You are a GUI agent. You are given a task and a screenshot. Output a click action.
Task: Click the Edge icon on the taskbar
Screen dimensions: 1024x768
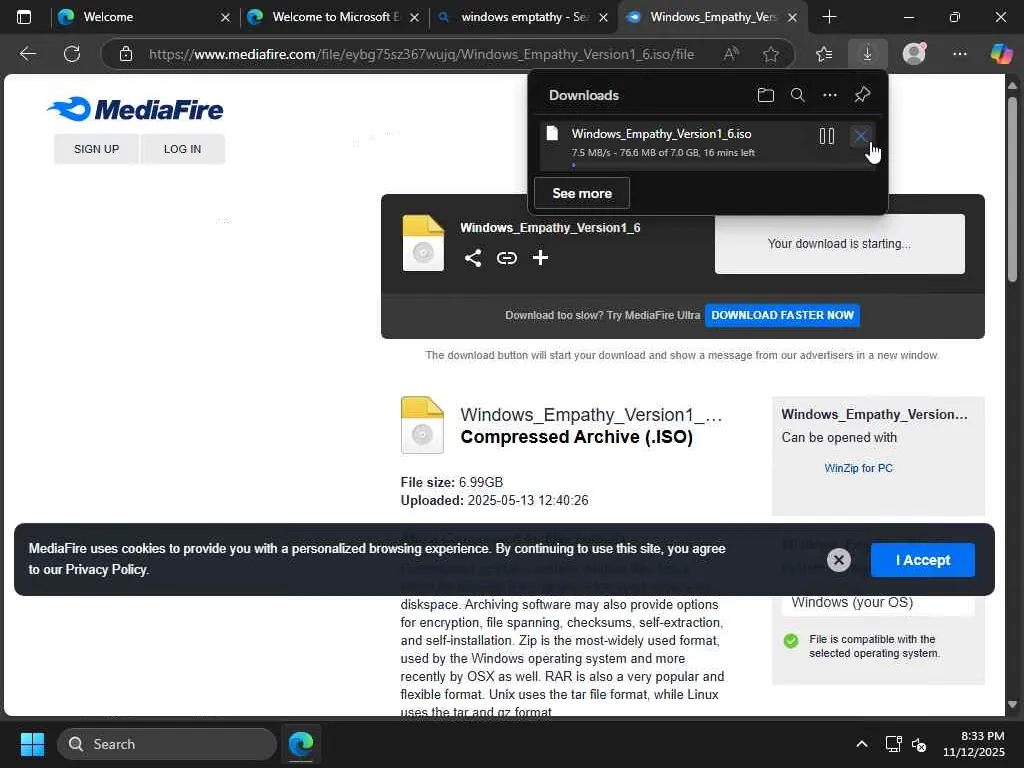(x=301, y=744)
